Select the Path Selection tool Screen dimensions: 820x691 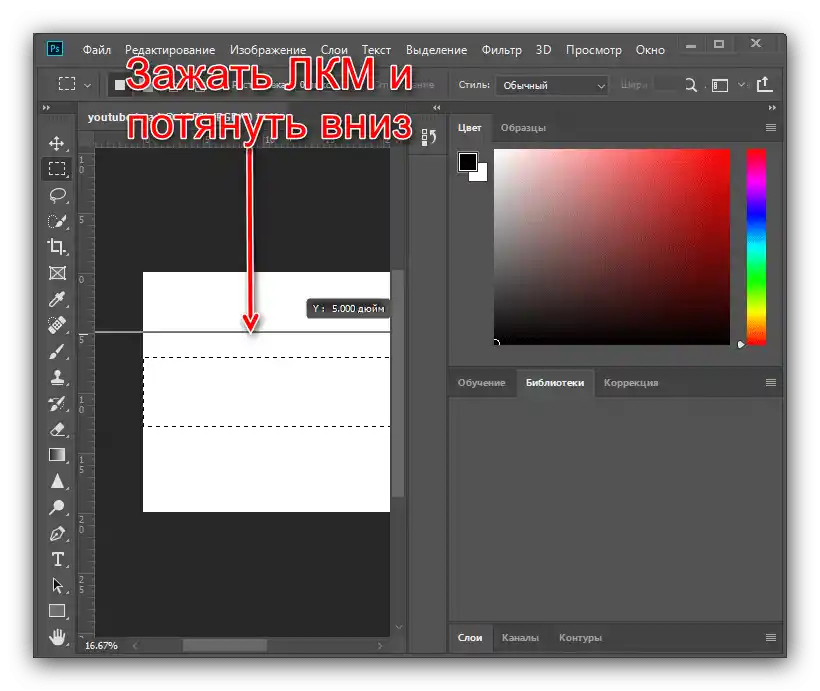58,585
